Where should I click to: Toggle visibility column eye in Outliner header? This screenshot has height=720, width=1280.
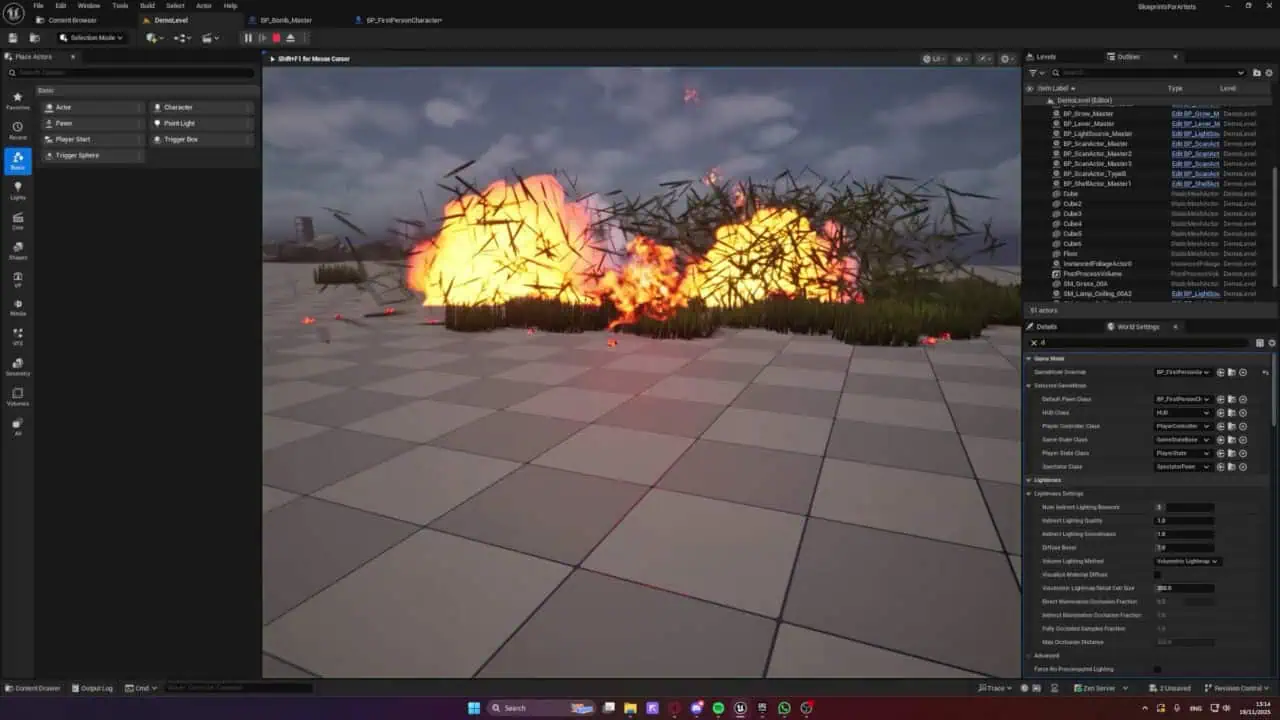tap(1030, 88)
